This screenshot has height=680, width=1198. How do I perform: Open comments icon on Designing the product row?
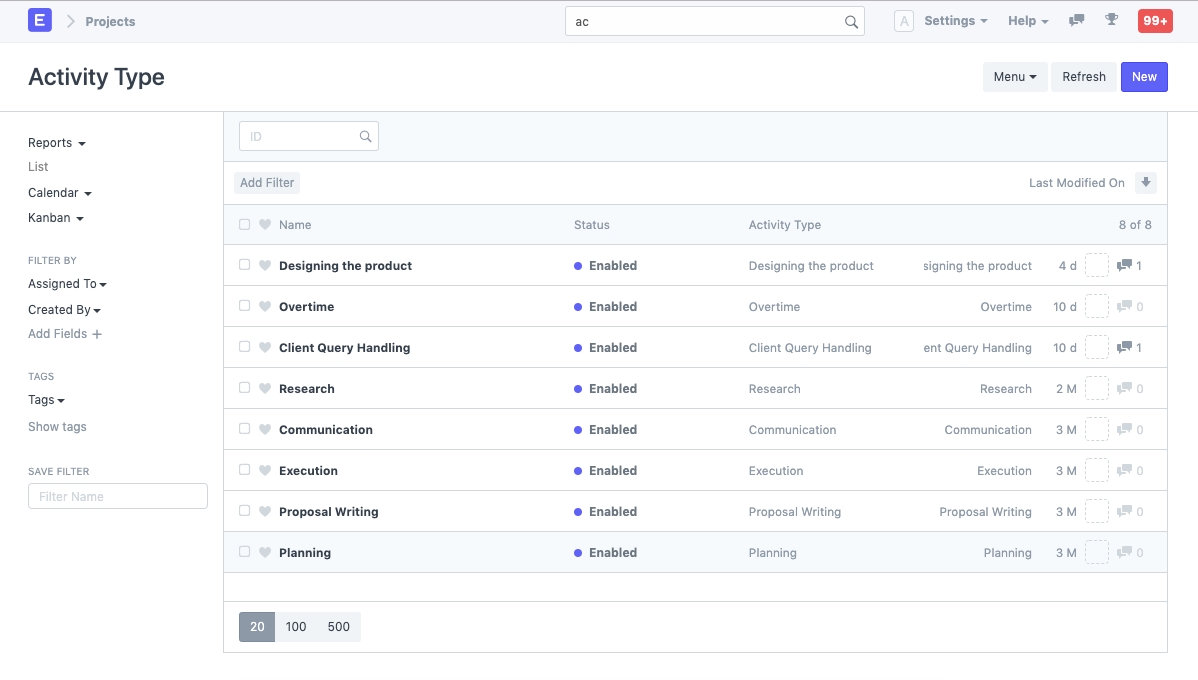(x=1124, y=266)
